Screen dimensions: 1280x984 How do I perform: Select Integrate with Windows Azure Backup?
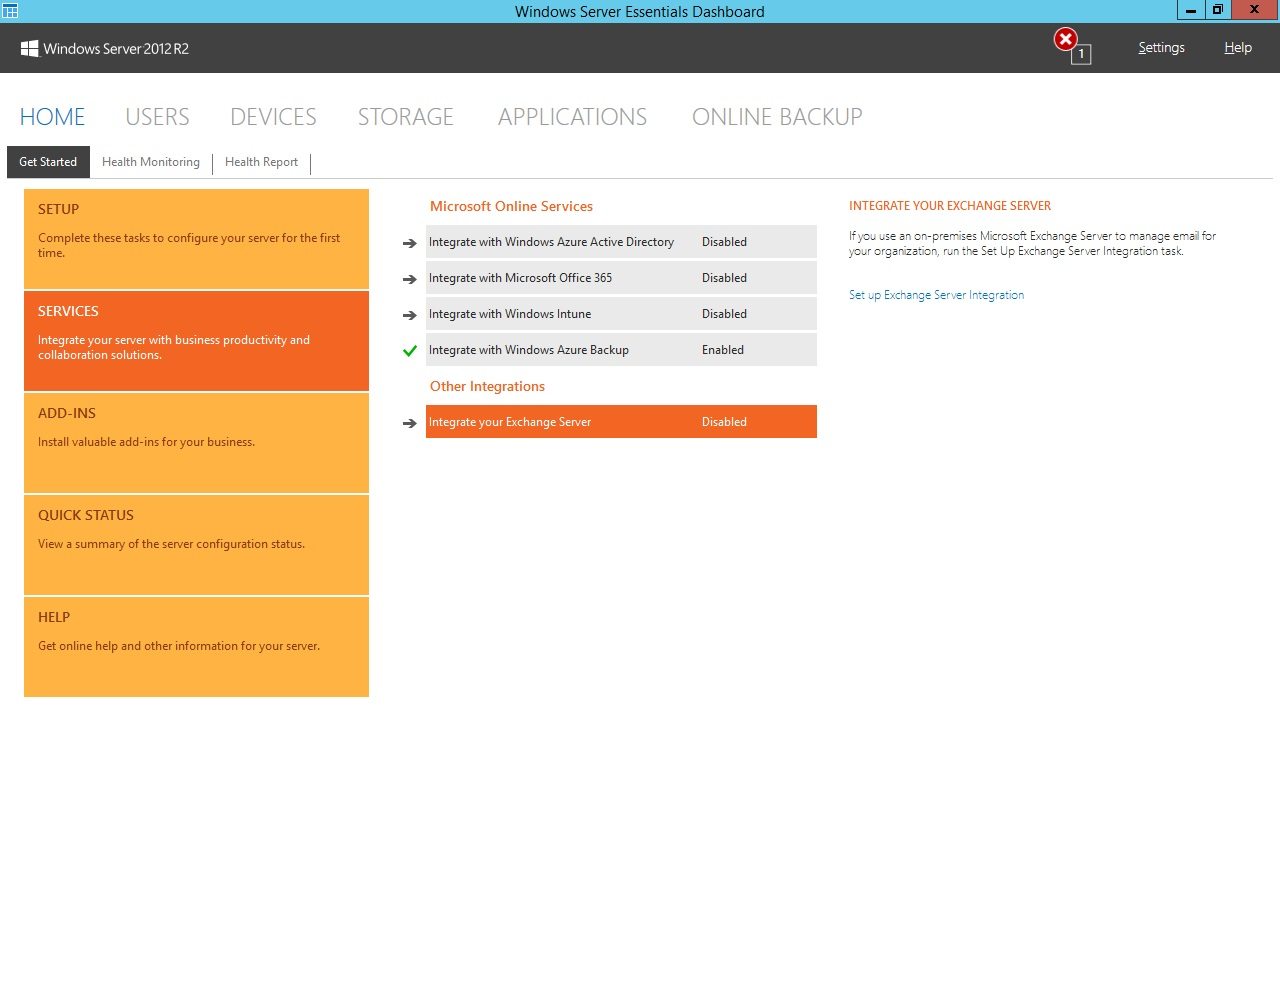point(621,350)
